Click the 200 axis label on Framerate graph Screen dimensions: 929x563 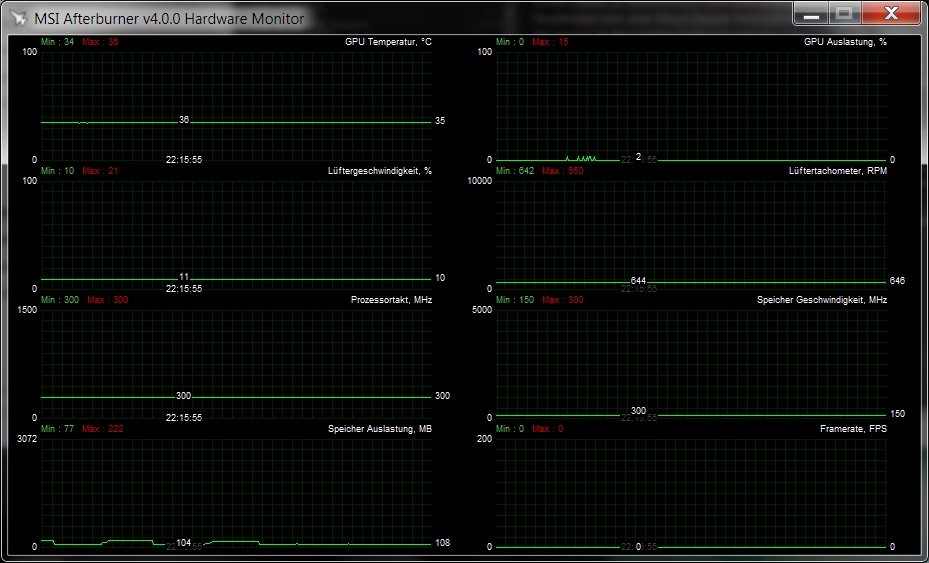point(484,439)
